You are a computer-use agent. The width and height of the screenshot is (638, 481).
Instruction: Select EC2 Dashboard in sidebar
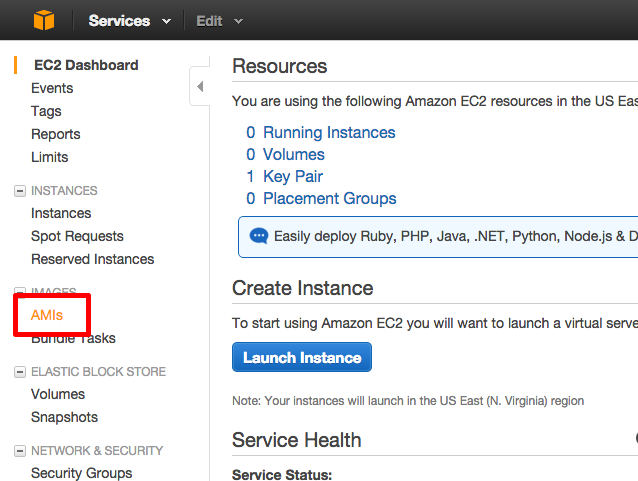[86, 65]
